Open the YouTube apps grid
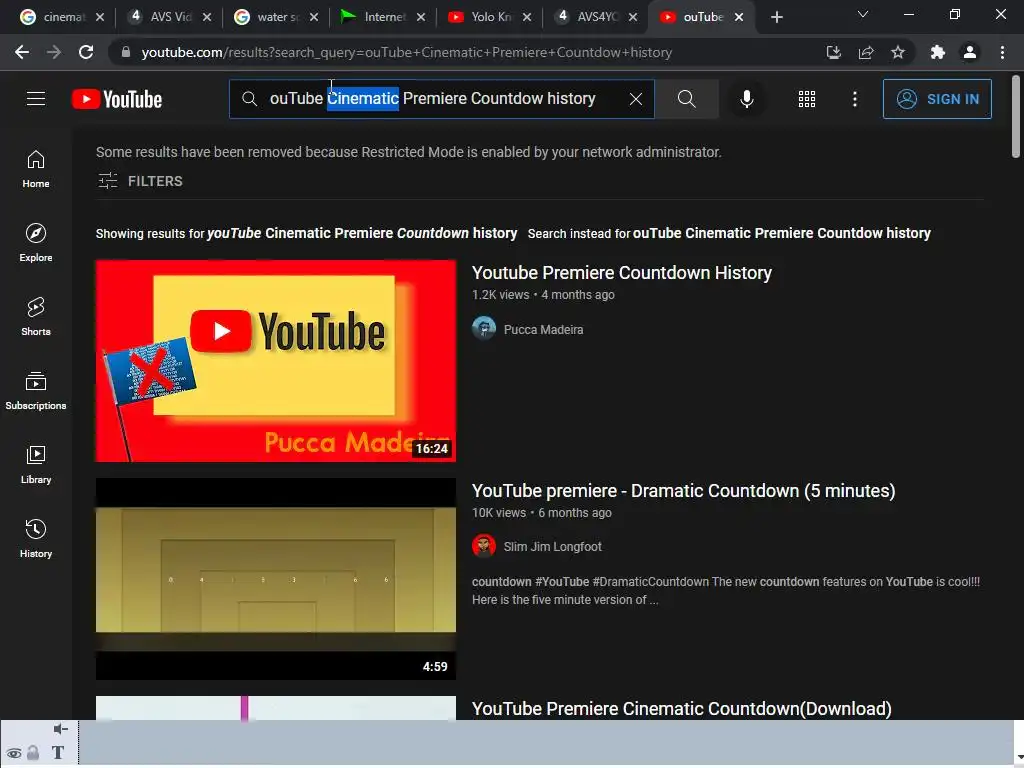 tap(807, 99)
